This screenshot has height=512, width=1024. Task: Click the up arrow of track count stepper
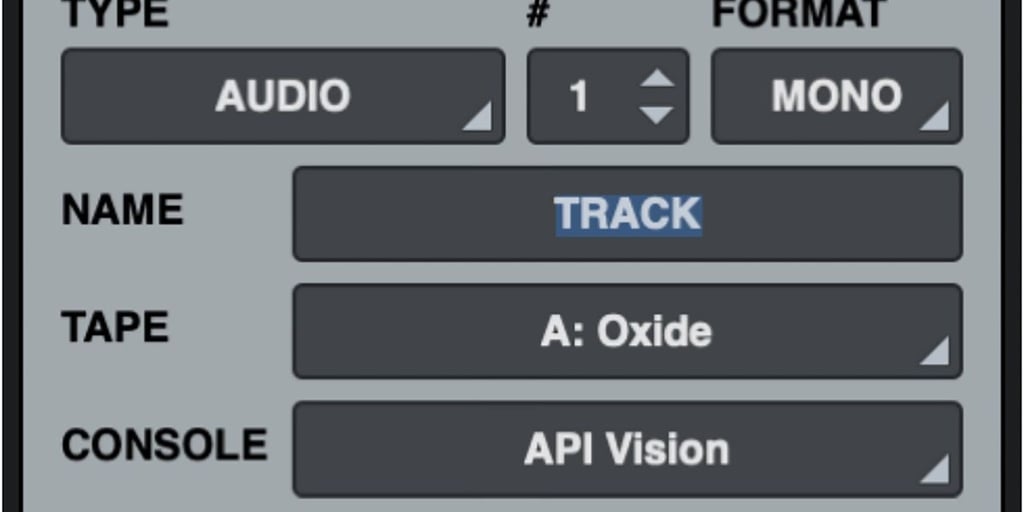point(656,78)
